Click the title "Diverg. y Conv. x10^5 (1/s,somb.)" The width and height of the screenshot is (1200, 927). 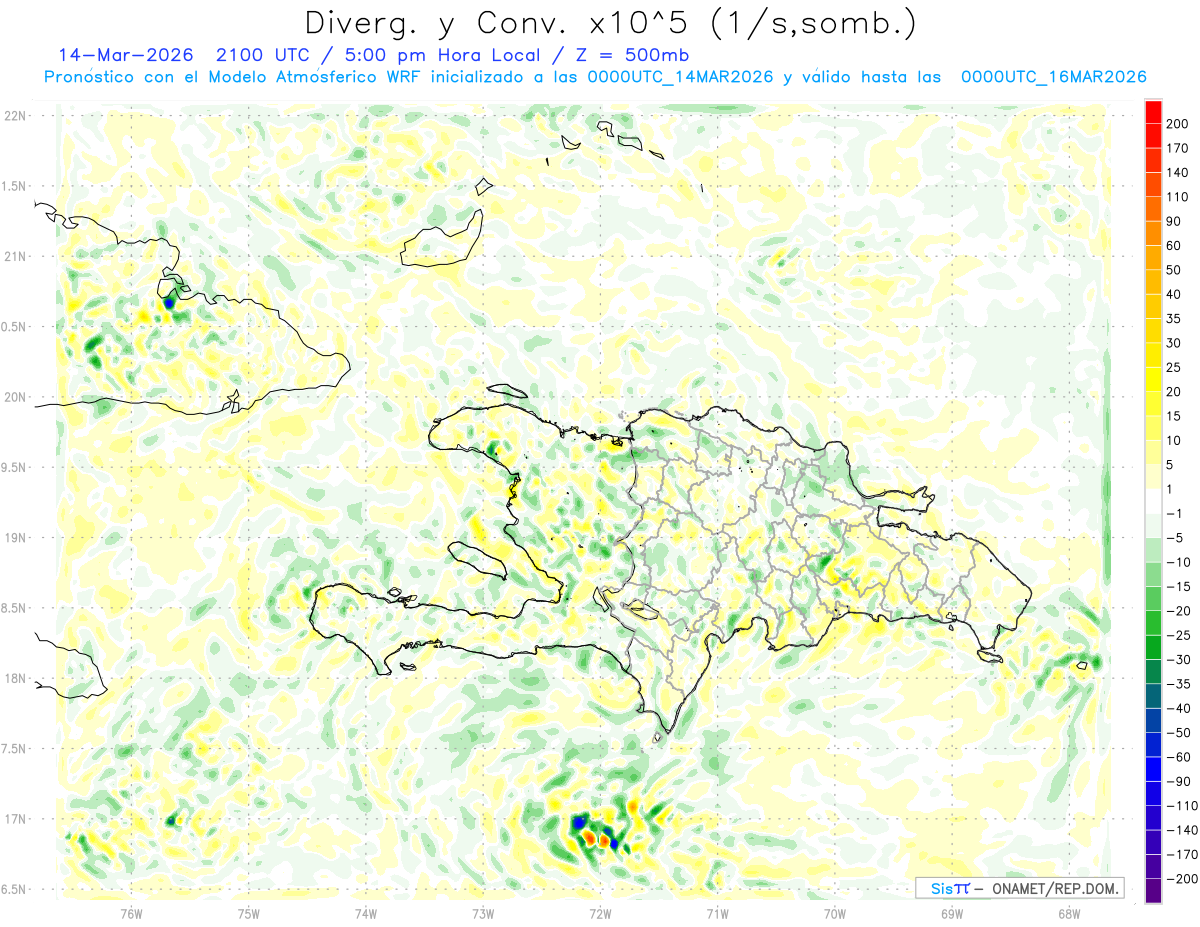[x=610, y=23]
